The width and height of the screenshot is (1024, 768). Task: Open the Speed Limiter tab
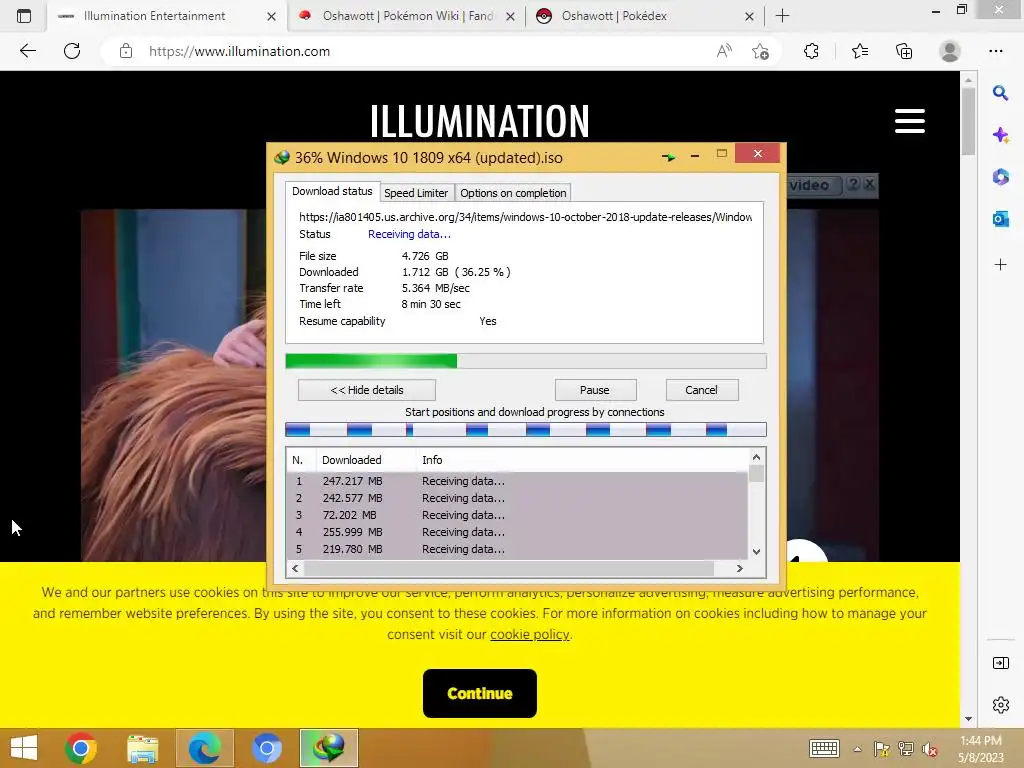tap(416, 193)
